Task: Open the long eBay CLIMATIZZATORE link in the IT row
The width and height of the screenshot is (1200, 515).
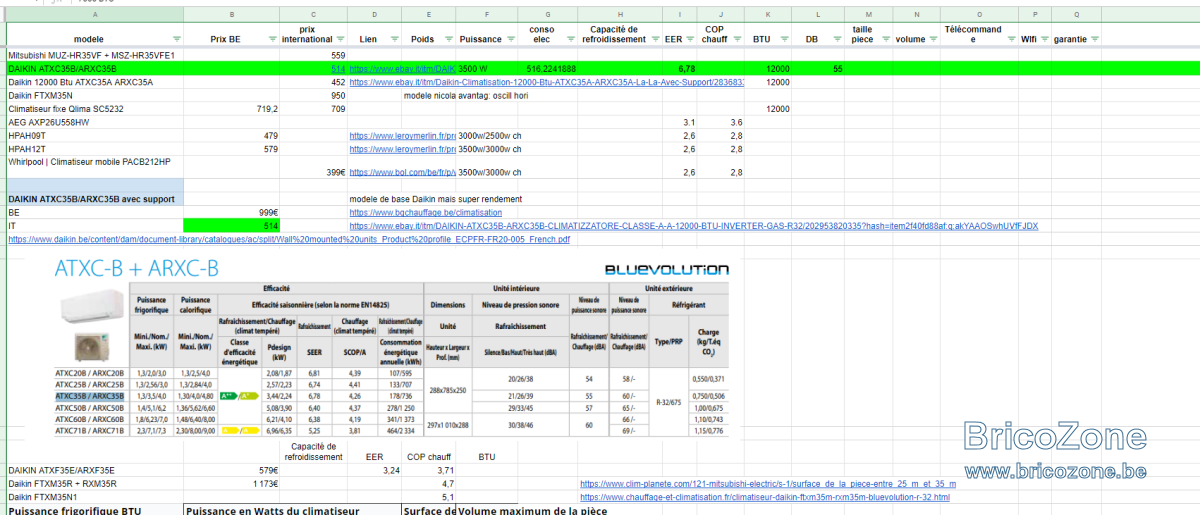Action: (693, 226)
